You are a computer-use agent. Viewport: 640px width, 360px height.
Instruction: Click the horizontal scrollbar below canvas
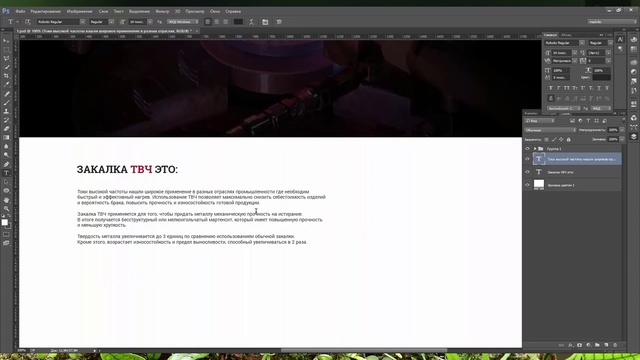coord(363,350)
